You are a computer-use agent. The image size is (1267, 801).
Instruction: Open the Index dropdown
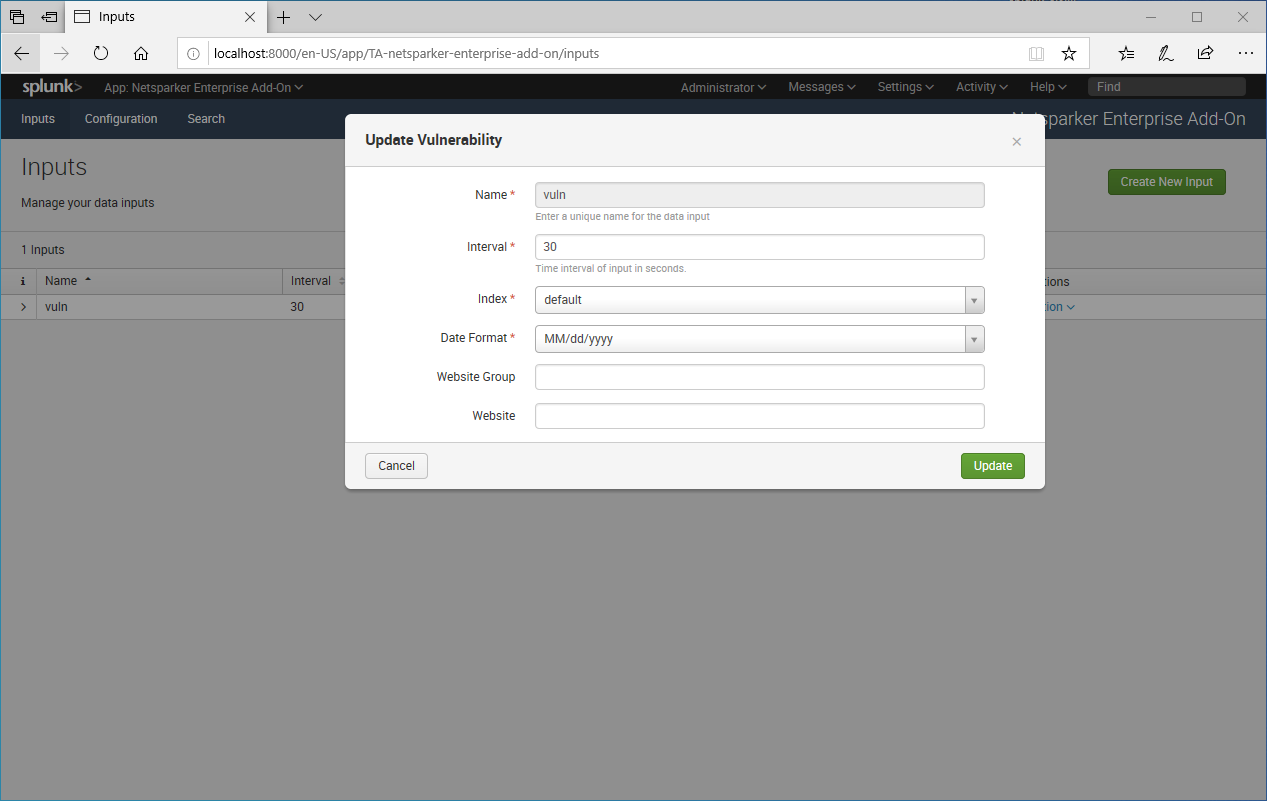click(973, 299)
